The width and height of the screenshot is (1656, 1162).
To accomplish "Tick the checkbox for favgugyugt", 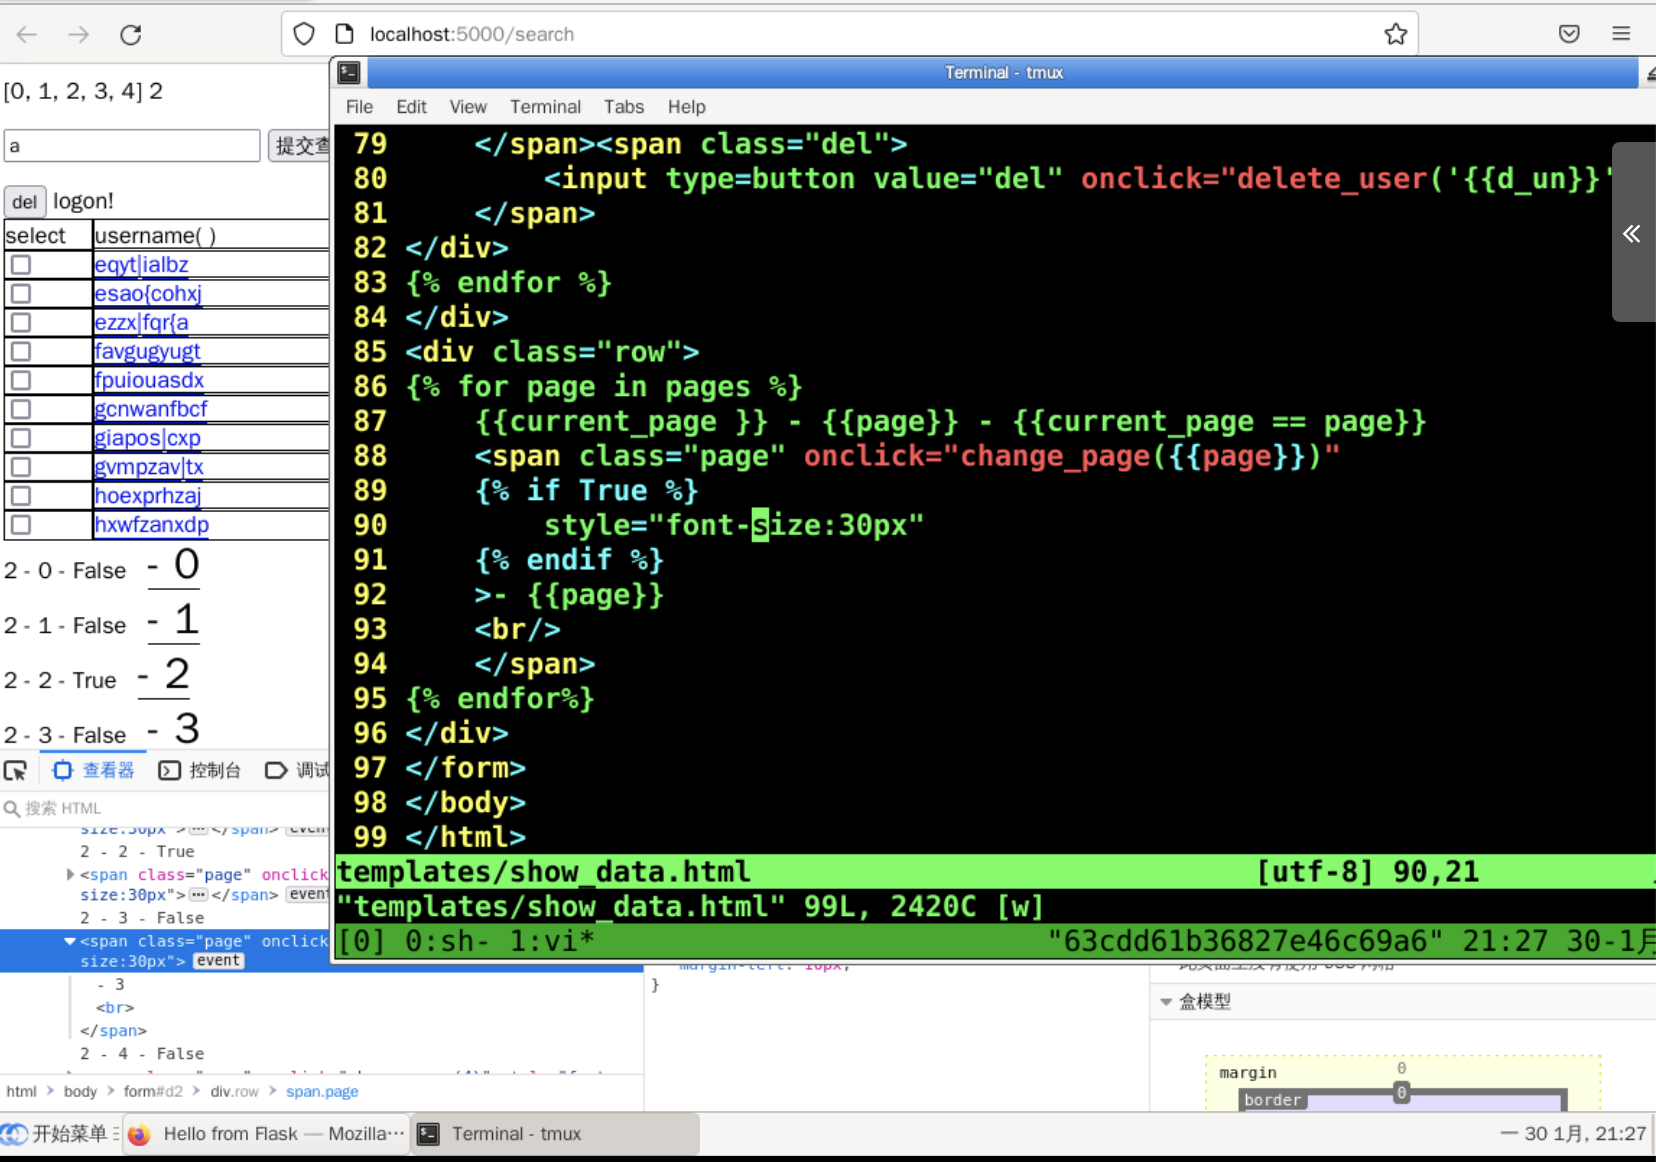I will 21,352.
